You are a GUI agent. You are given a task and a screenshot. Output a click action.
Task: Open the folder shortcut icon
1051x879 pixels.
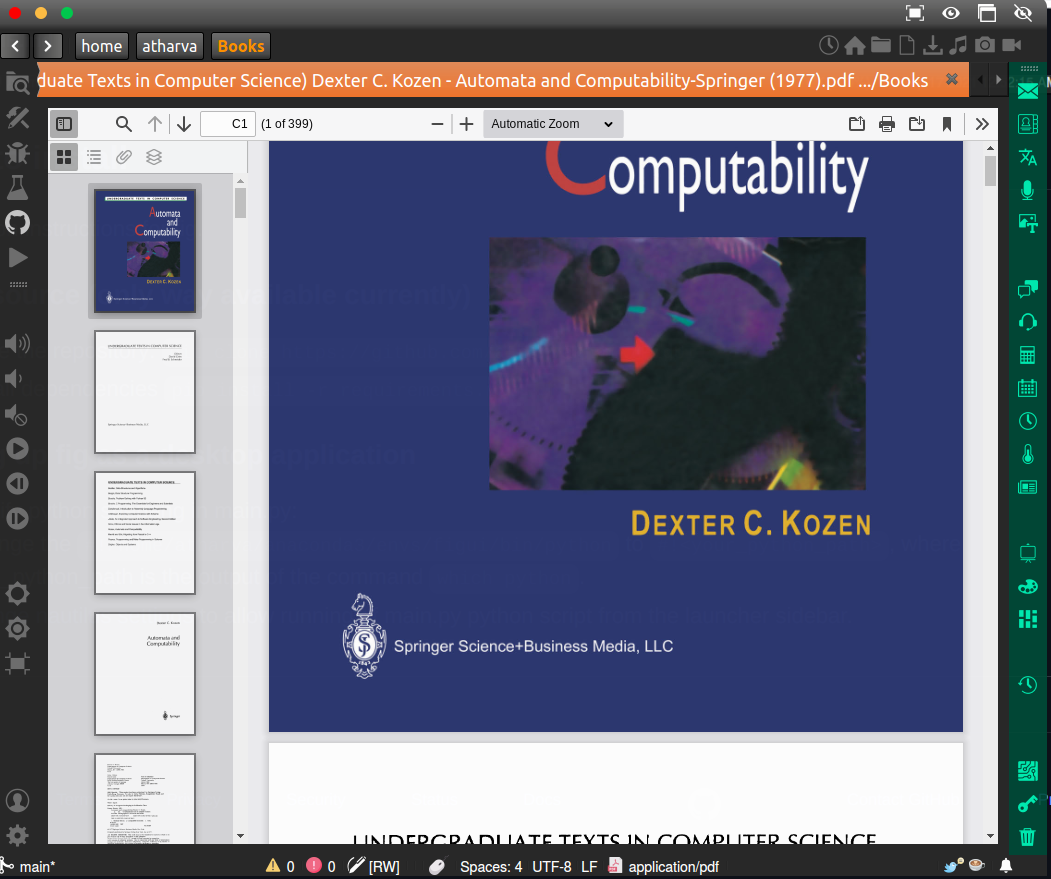coord(881,45)
